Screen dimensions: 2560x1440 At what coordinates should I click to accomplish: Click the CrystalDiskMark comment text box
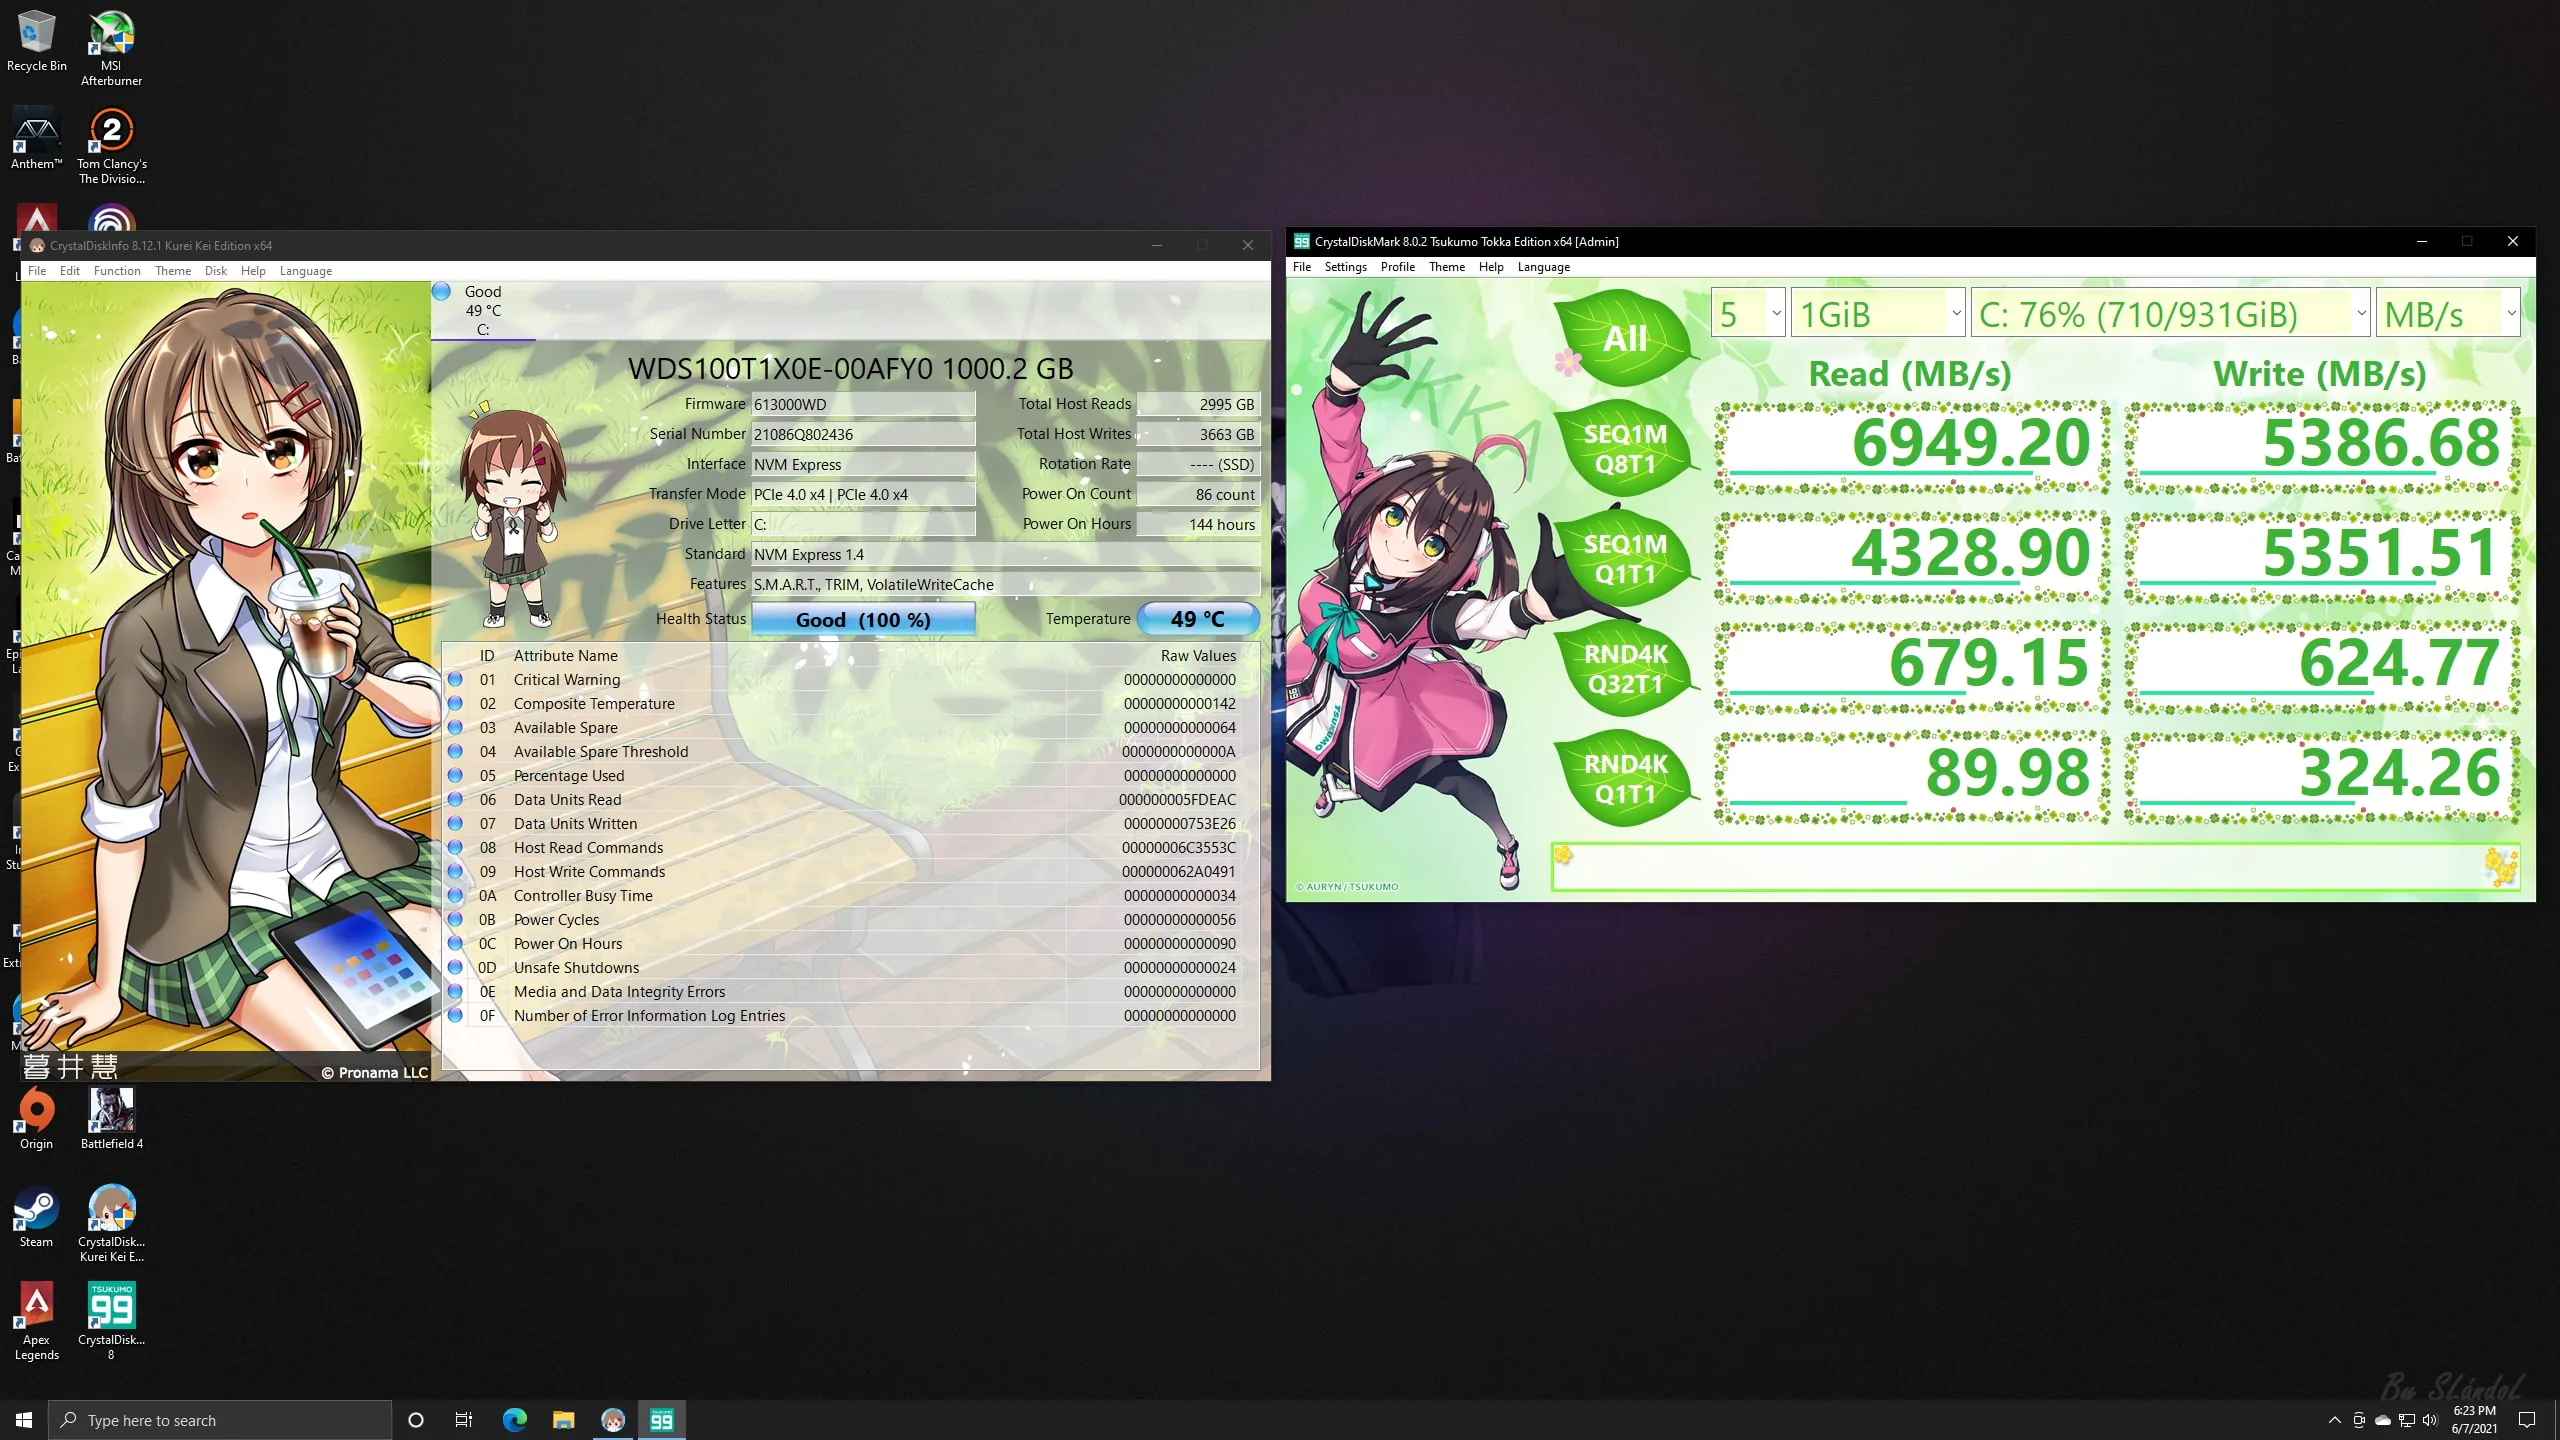[x=2035, y=867]
